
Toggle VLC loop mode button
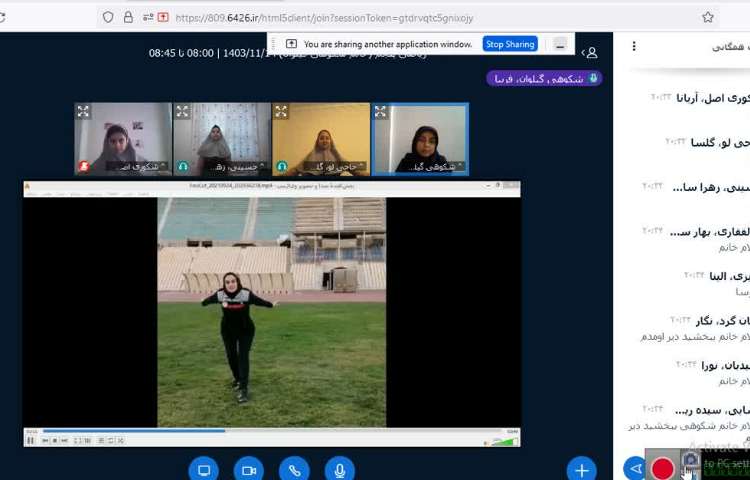pyautogui.click(x=110, y=440)
